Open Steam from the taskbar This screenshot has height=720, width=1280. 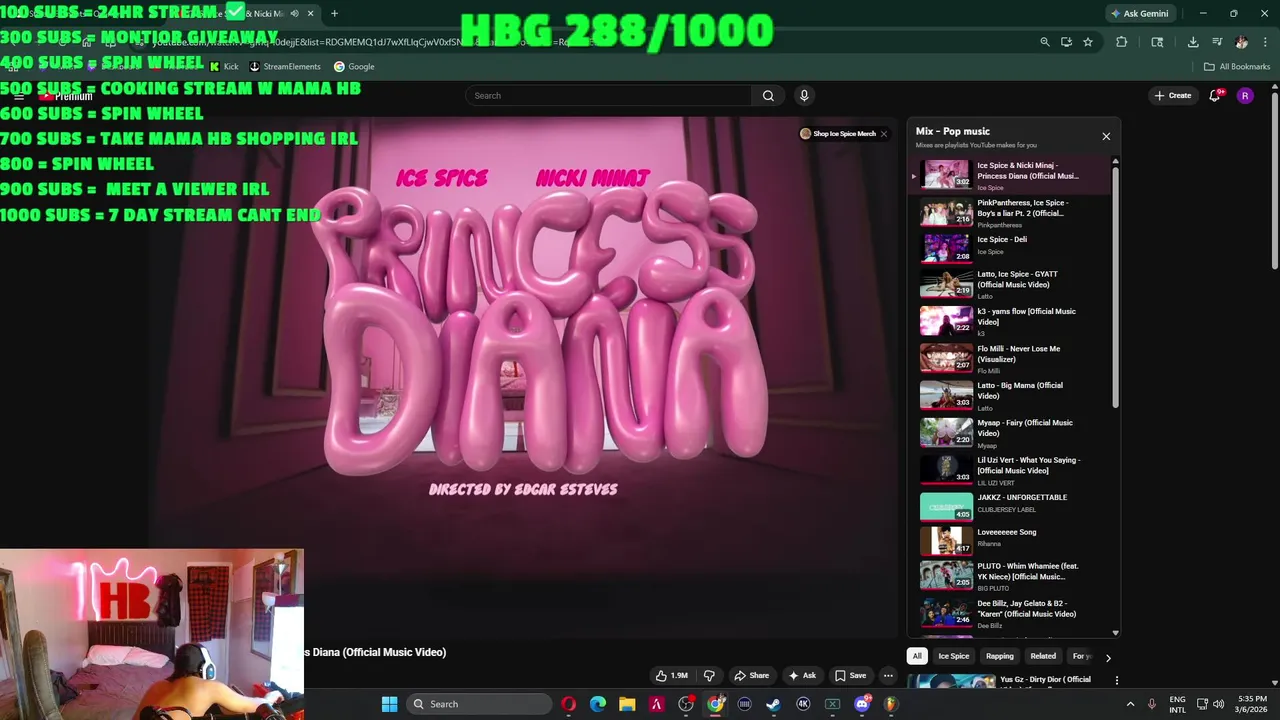click(773, 704)
